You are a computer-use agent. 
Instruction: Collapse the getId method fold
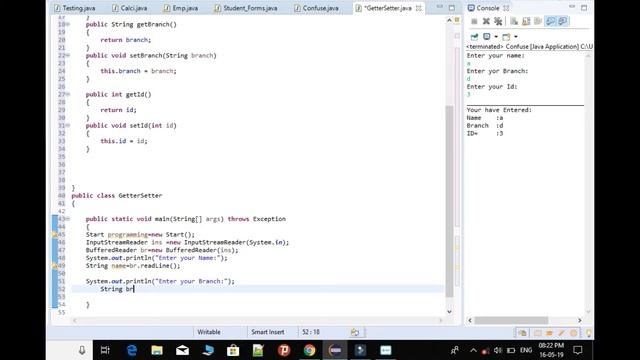[x=68, y=94]
